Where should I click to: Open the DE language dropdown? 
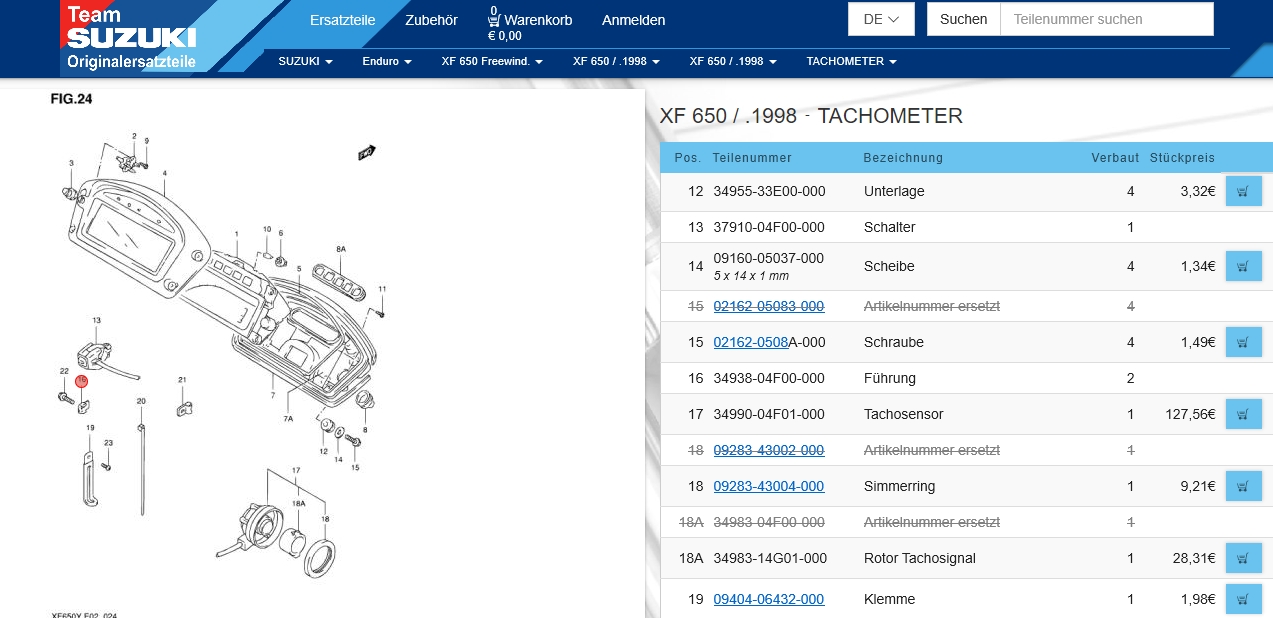tap(881, 19)
